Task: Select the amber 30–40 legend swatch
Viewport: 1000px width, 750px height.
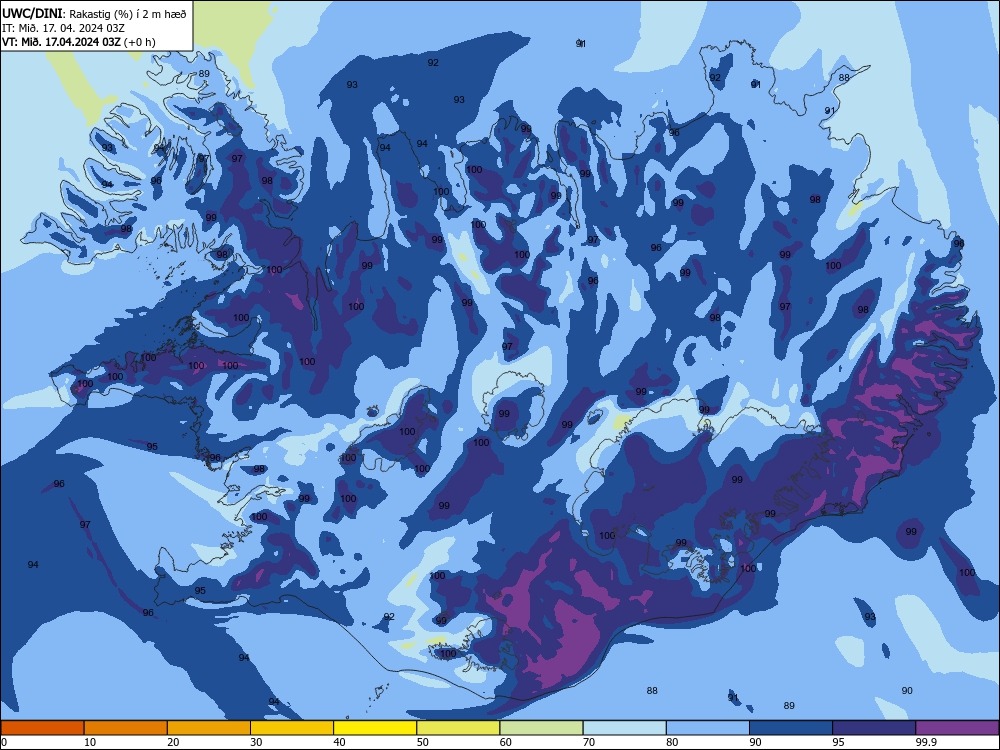Action: click(x=292, y=728)
